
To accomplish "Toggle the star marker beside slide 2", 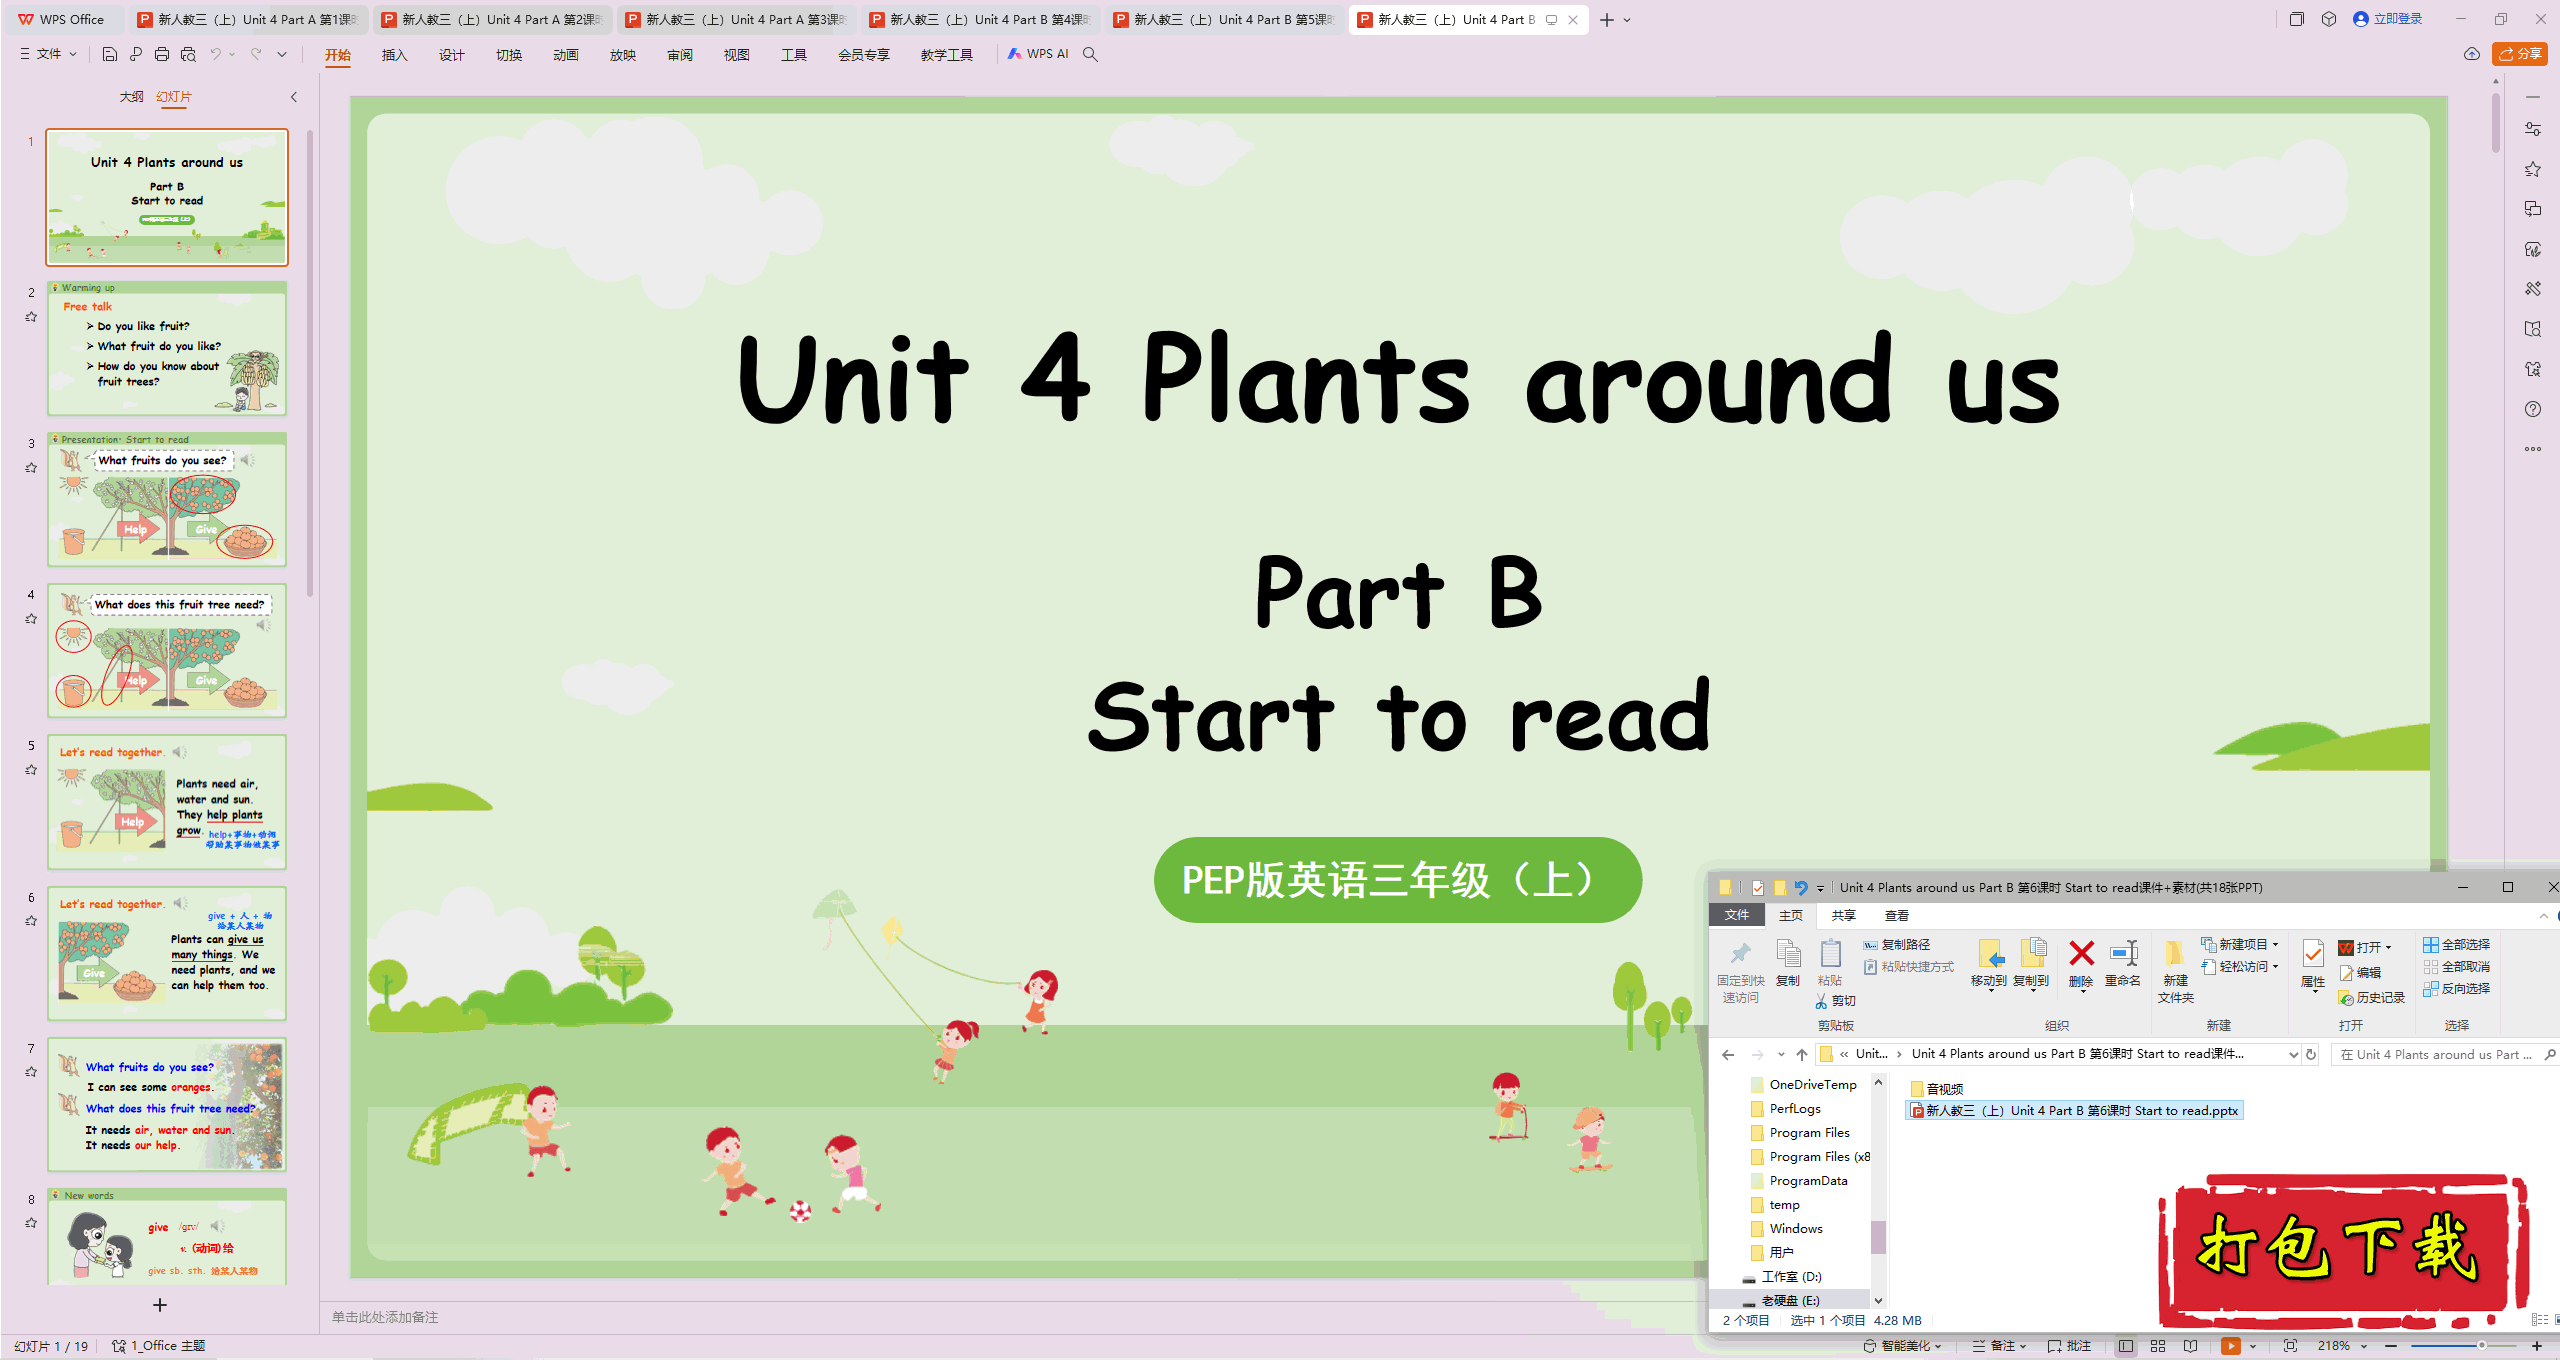I will tap(31, 317).
